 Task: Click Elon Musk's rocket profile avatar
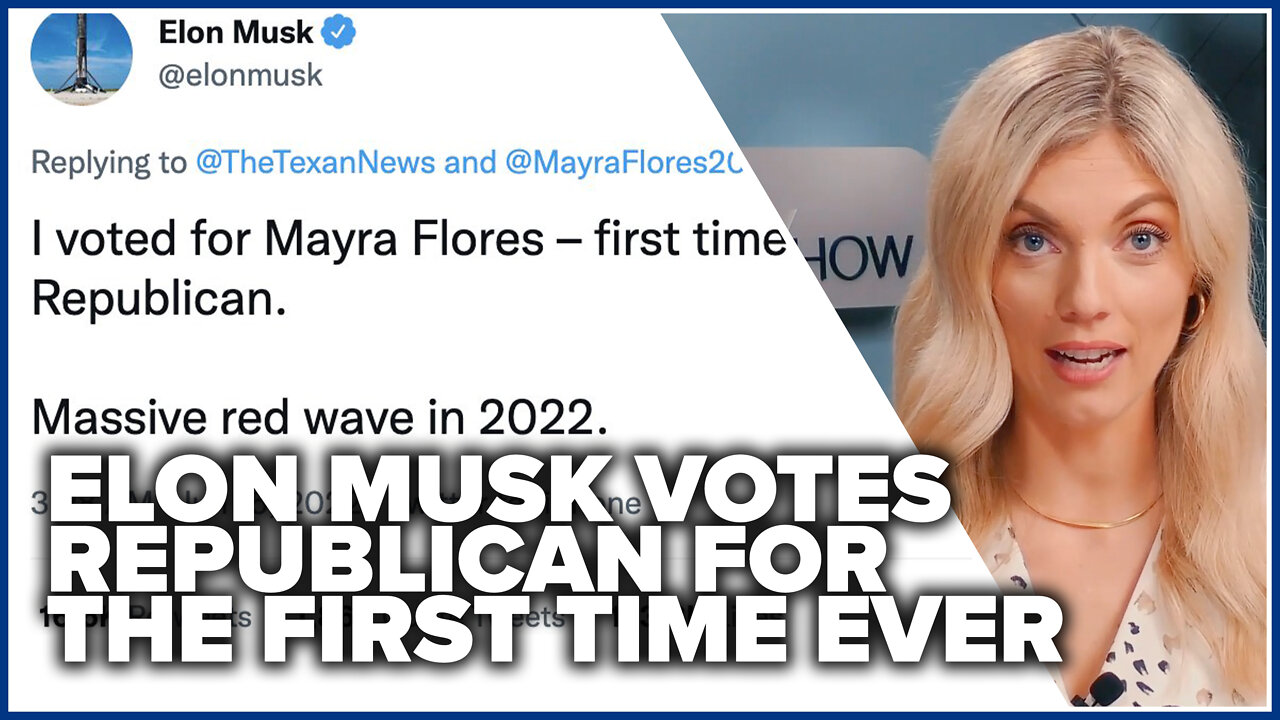tap(81, 56)
